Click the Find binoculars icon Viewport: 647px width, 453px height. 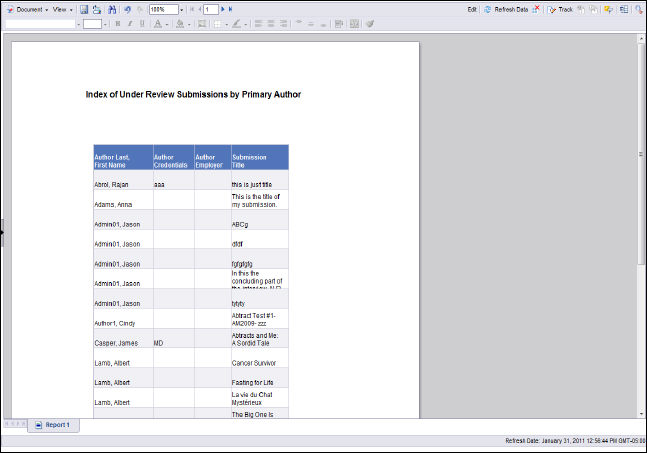pyautogui.click(x=112, y=8)
